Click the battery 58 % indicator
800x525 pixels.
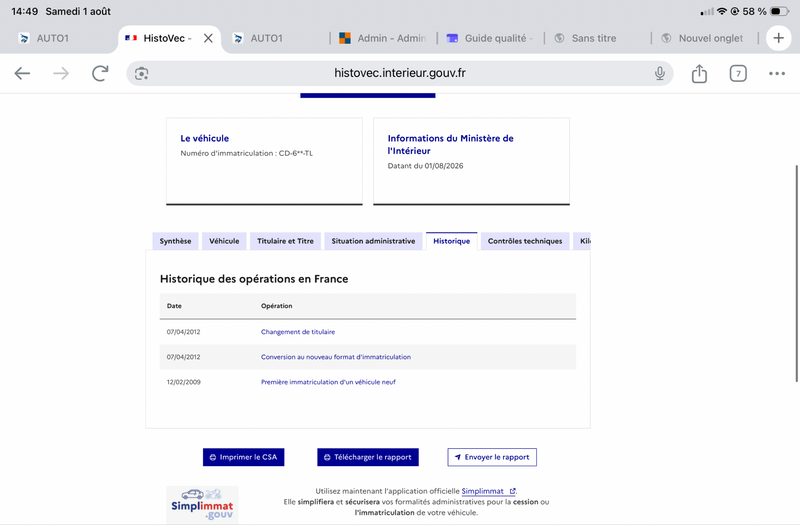pyautogui.click(x=766, y=11)
